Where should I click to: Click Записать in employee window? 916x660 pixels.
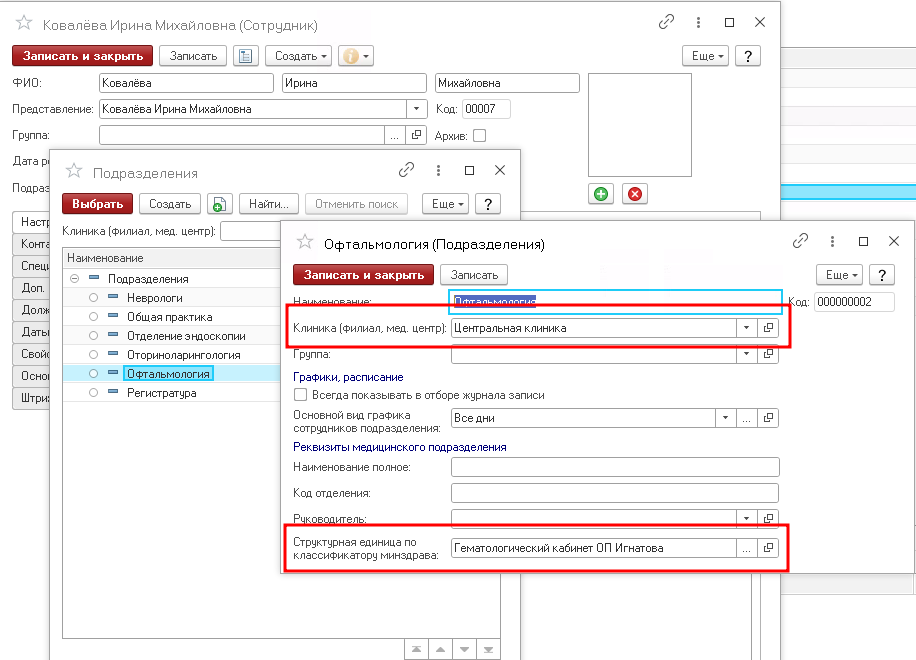click(193, 56)
